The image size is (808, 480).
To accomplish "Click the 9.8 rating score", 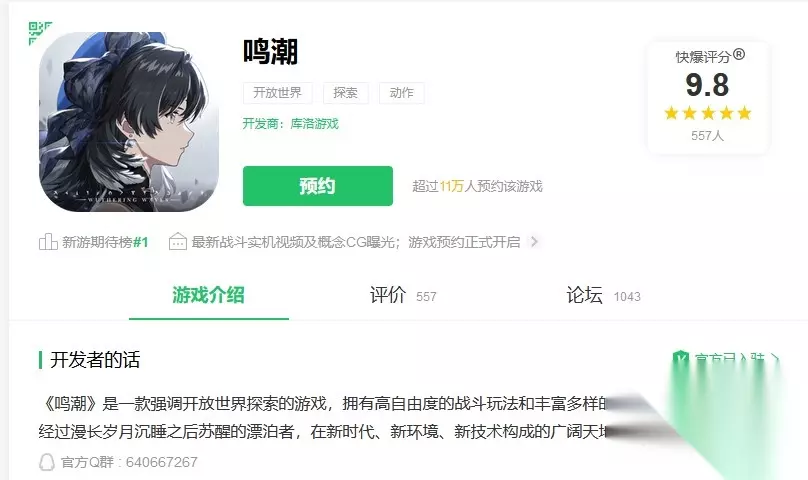I will coord(708,85).
